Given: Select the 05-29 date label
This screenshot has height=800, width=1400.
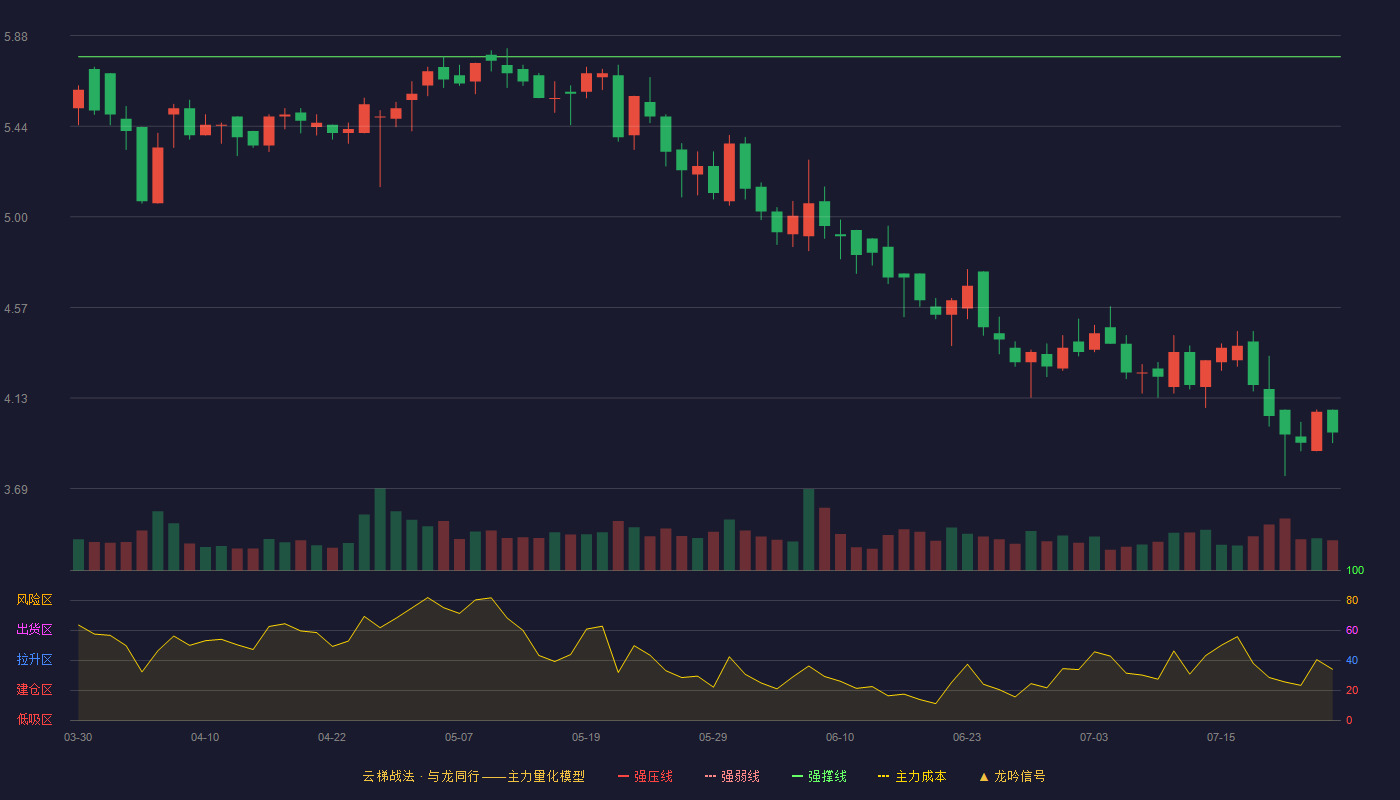Looking at the screenshot, I should 713,737.
